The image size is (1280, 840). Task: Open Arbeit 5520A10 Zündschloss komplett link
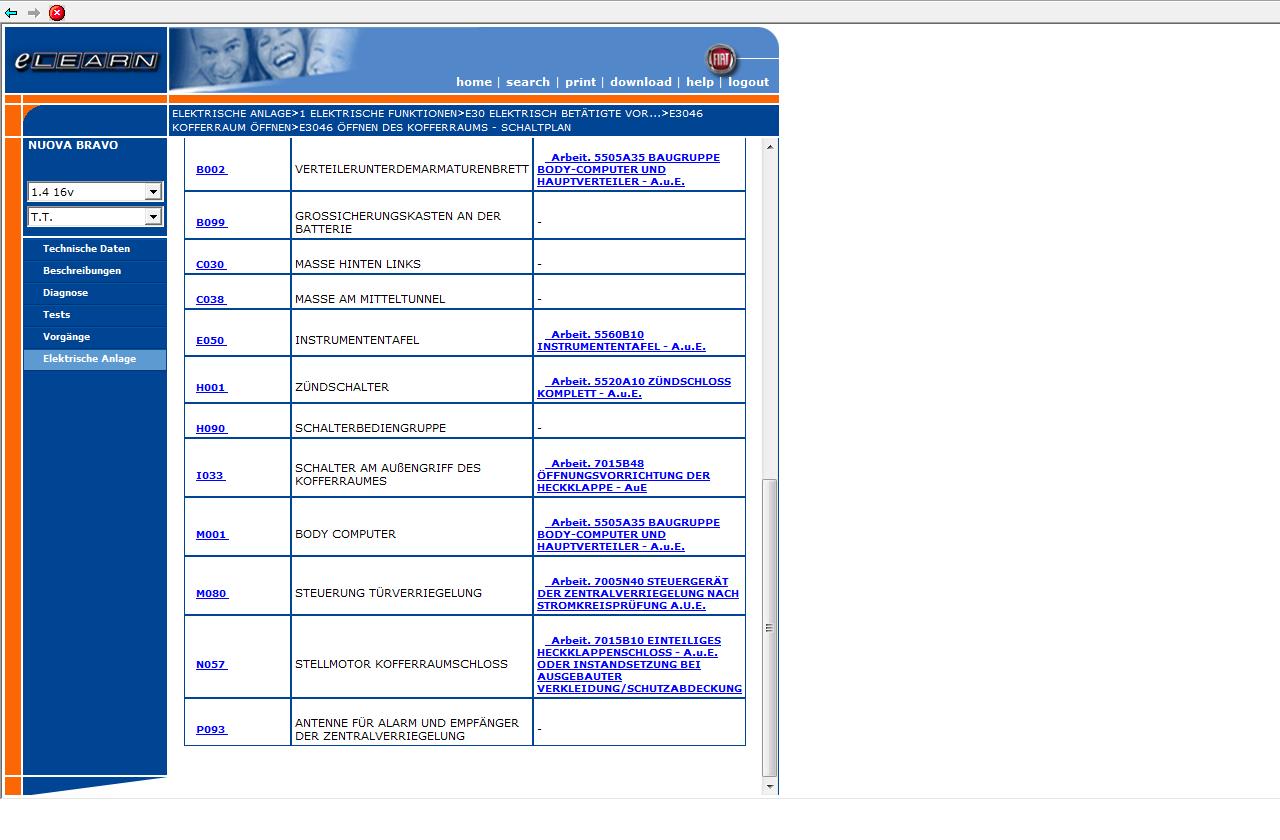633,388
